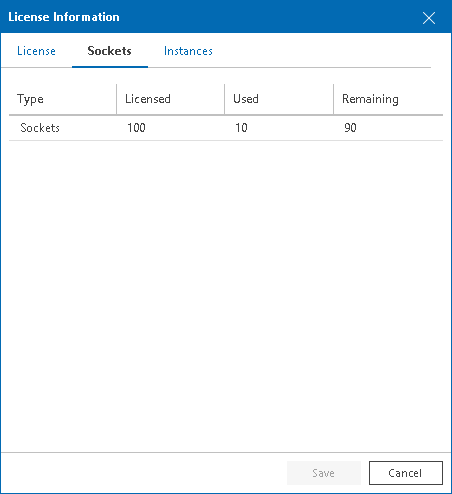
Task: Click the Cancel button
Action: point(406,473)
